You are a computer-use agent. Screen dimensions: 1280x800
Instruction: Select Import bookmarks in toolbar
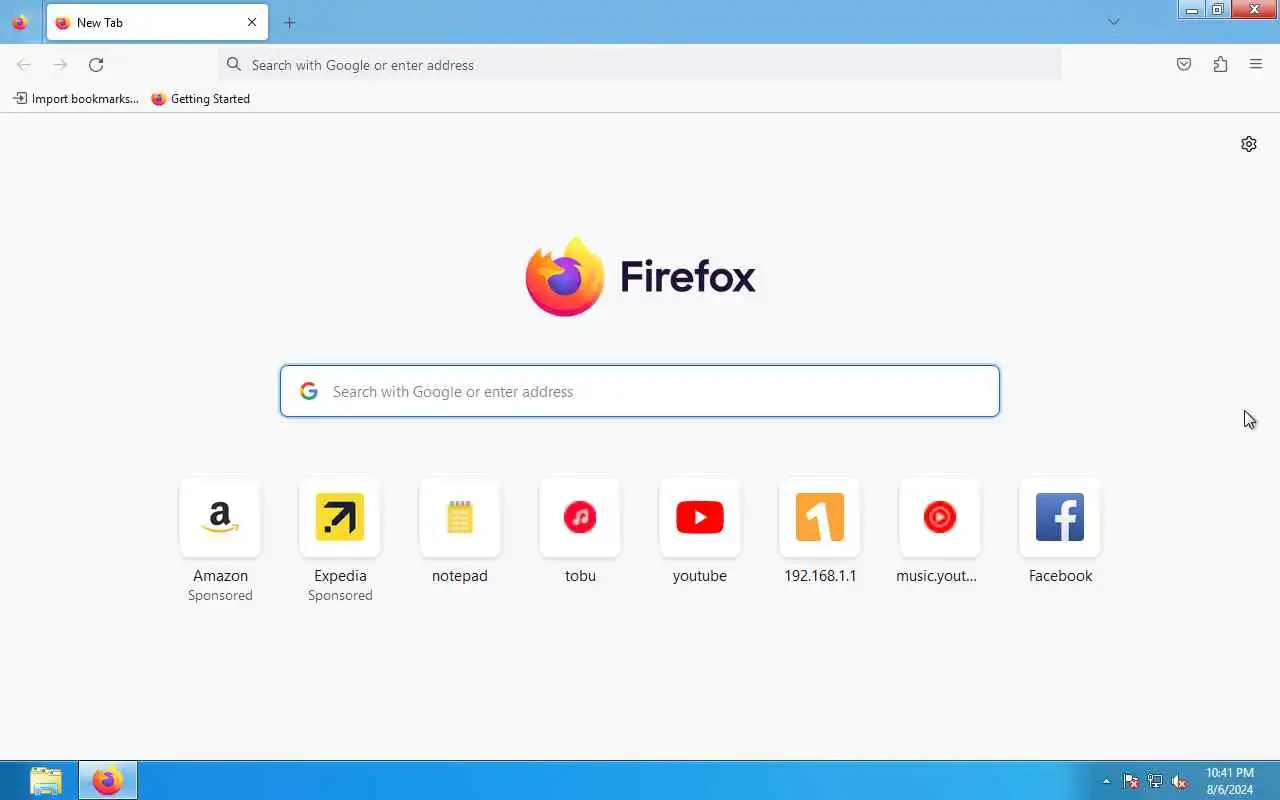pos(76,99)
